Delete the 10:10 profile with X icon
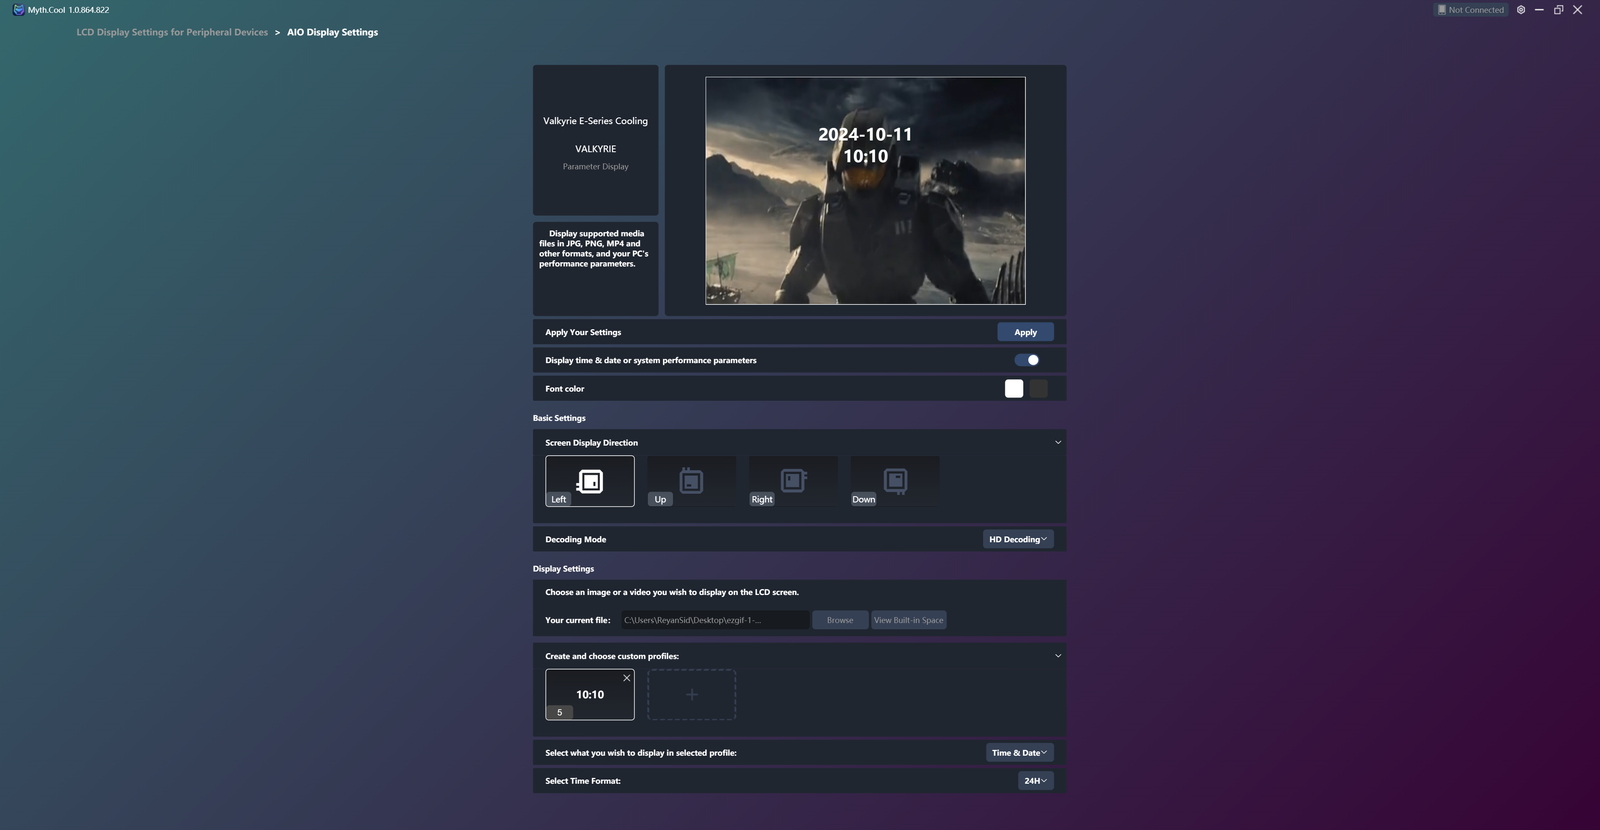 627,678
